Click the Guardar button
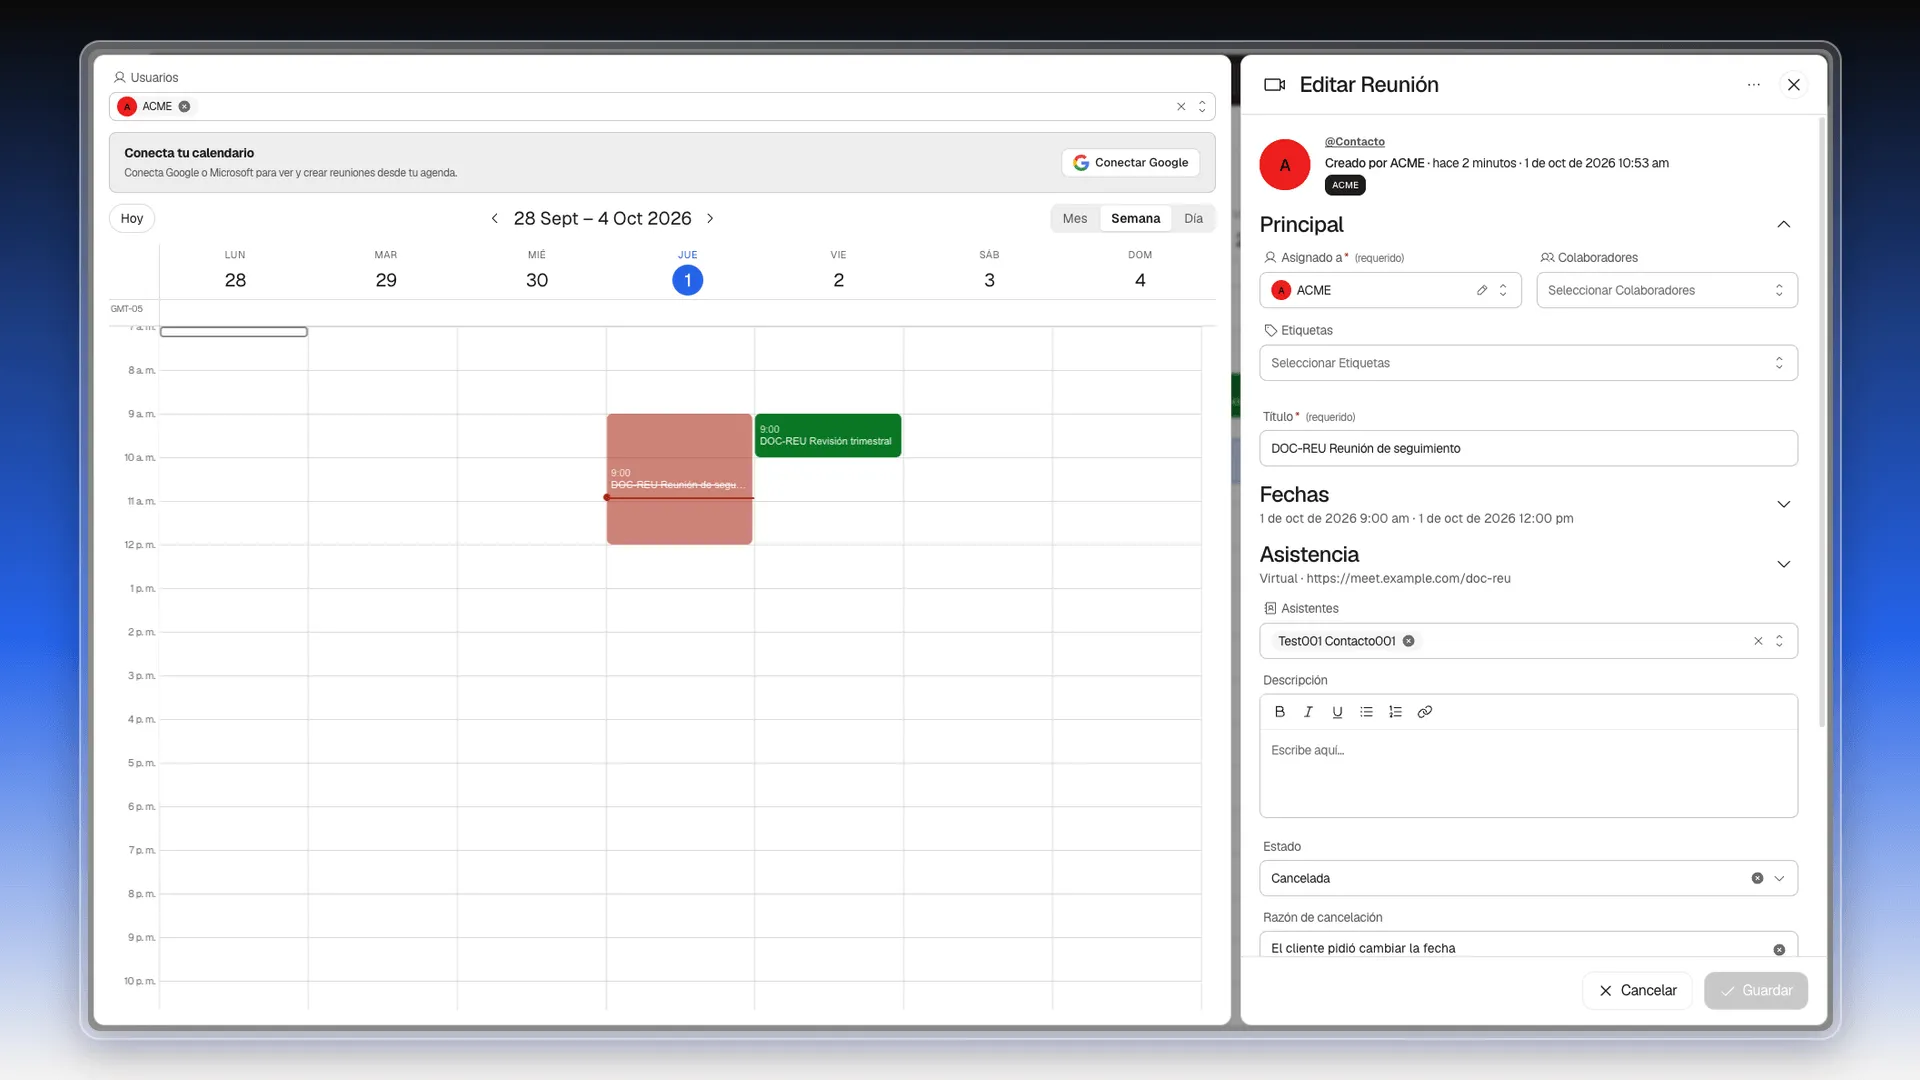 [x=1755, y=990]
